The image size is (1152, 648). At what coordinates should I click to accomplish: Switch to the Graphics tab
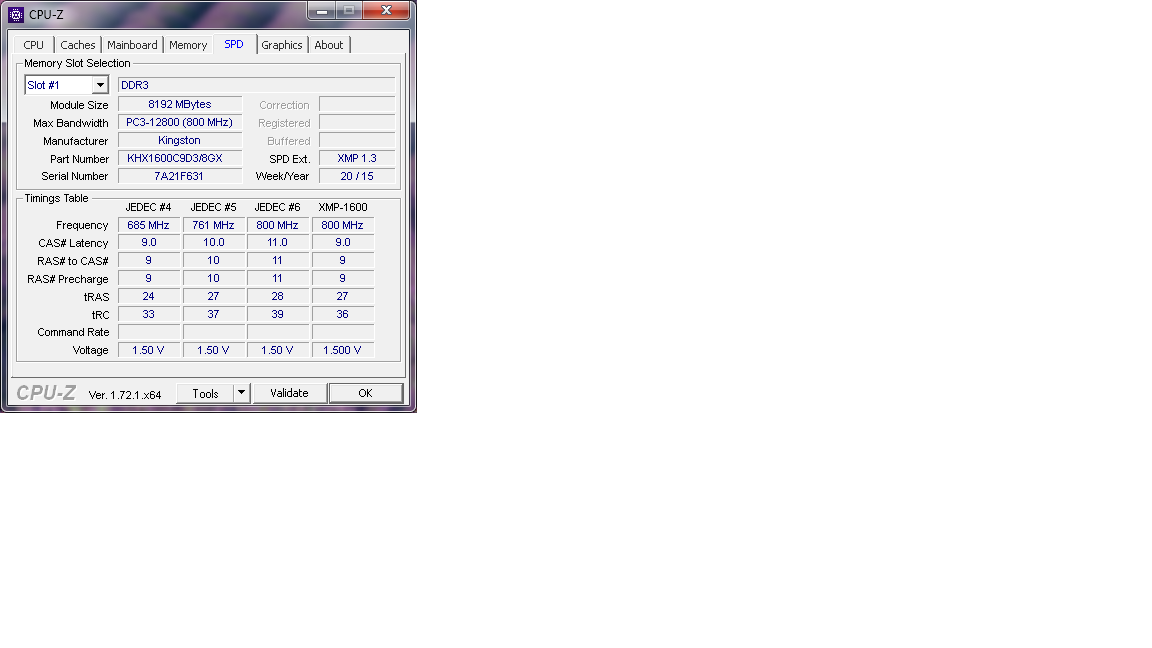tap(282, 45)
